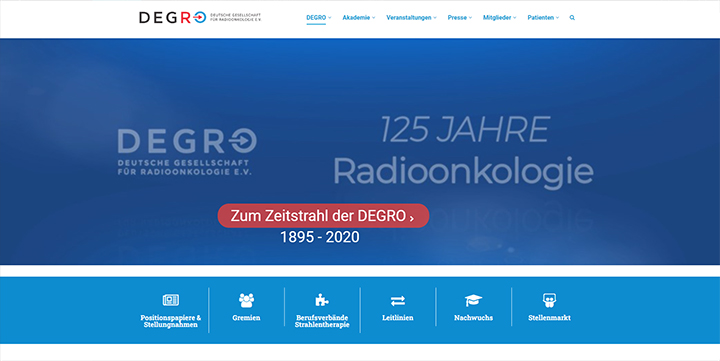
Task: Open the Veranstaltungen navigation menu
Action: (x=409, y=18)
